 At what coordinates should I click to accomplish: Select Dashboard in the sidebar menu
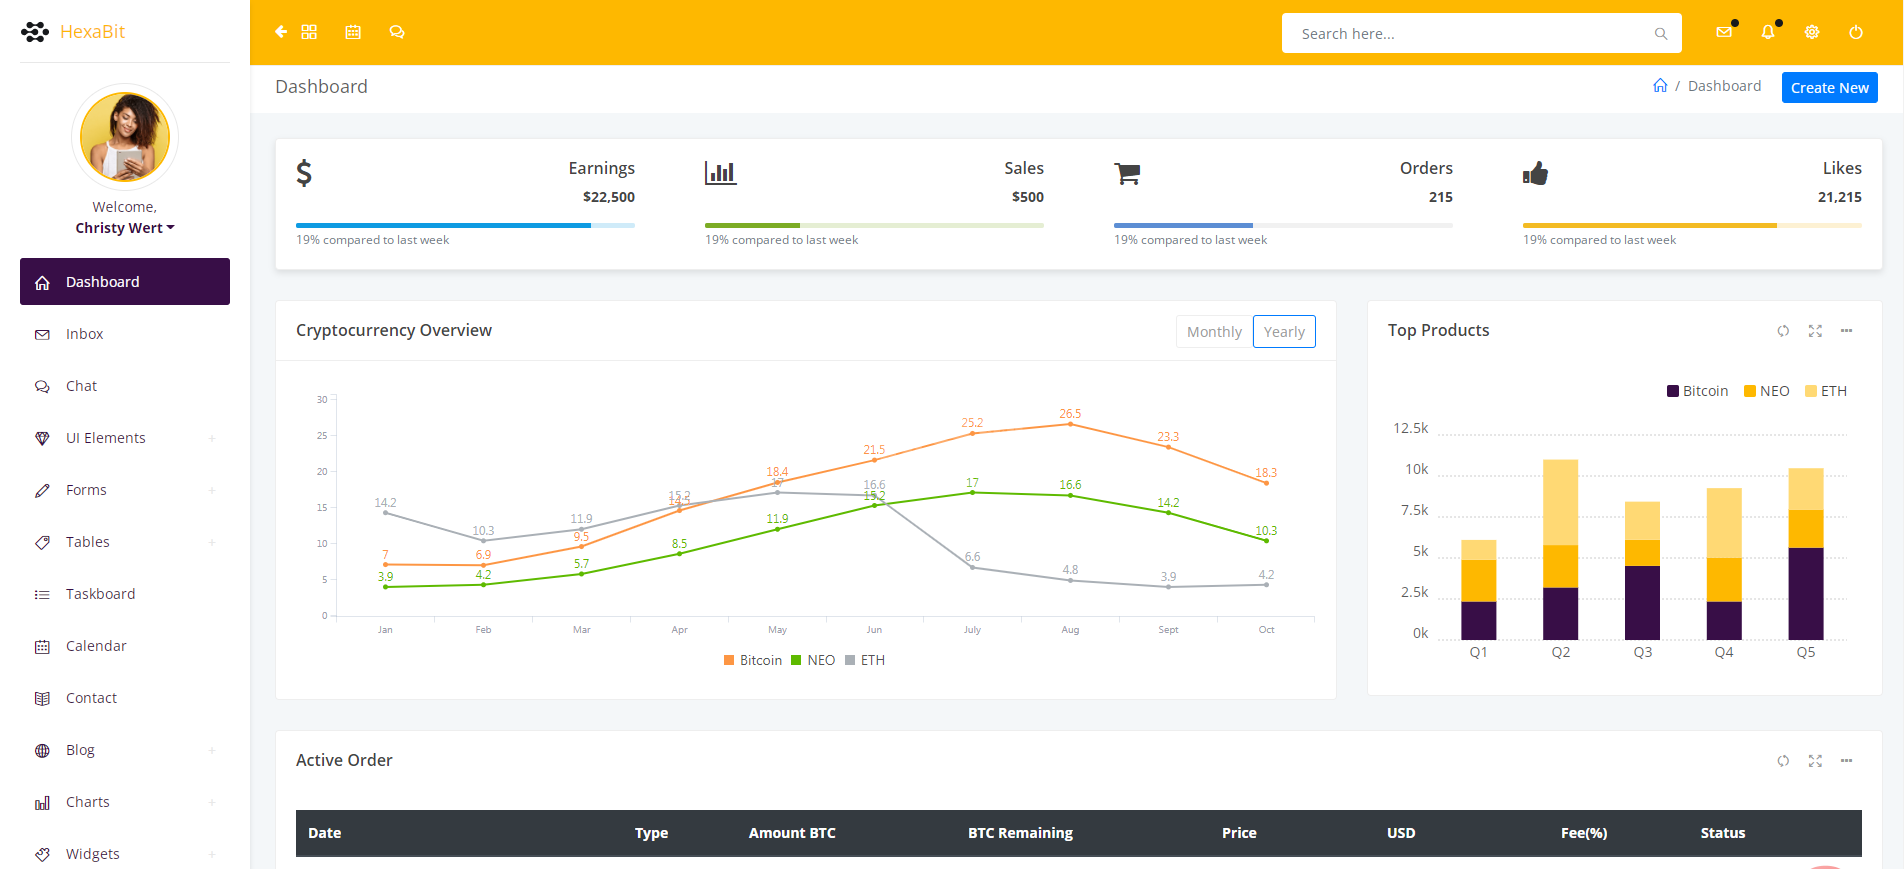click(x=125, y=282)
